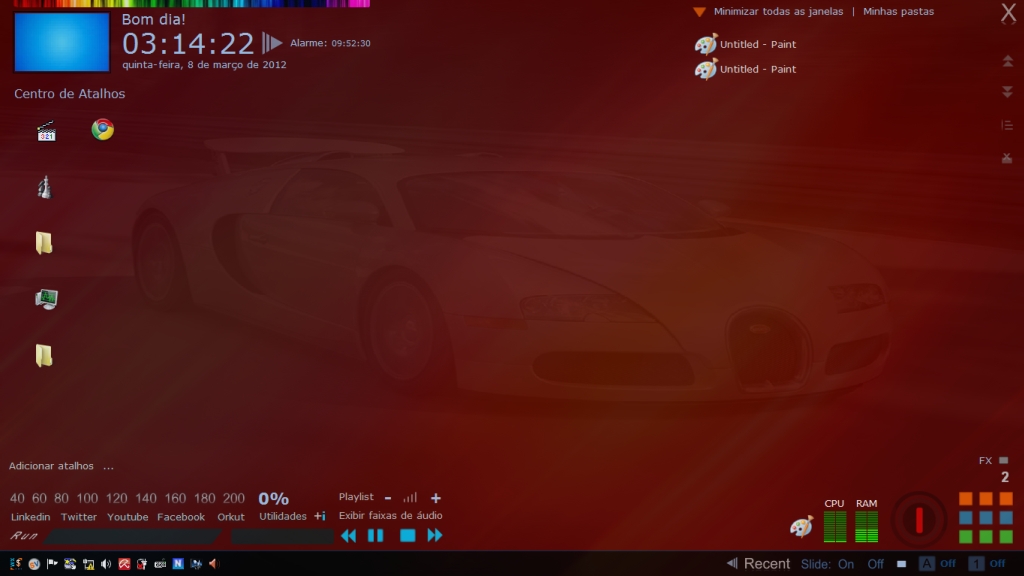This screenshot has width=1024, height=576.
Task: Open the Recent list
Action: click(x=767, y=563)
